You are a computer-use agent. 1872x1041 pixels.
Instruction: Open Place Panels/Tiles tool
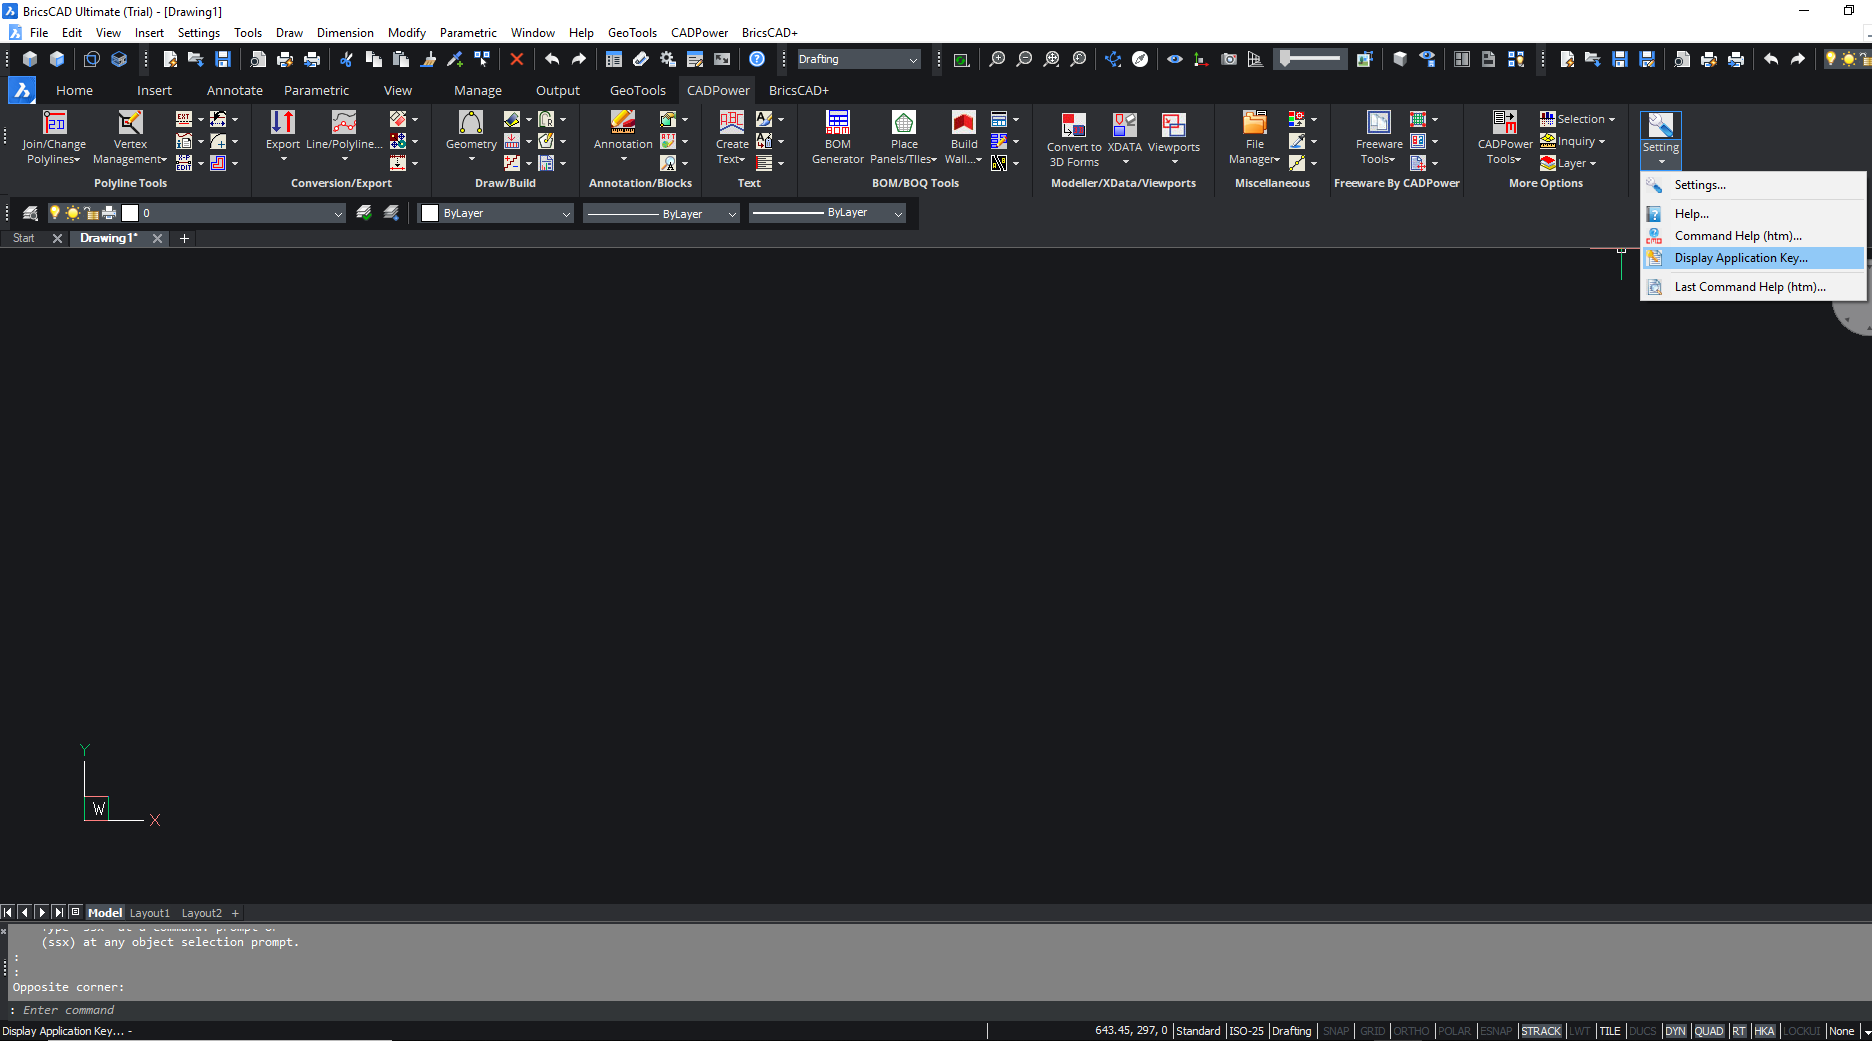pos(904,137)
